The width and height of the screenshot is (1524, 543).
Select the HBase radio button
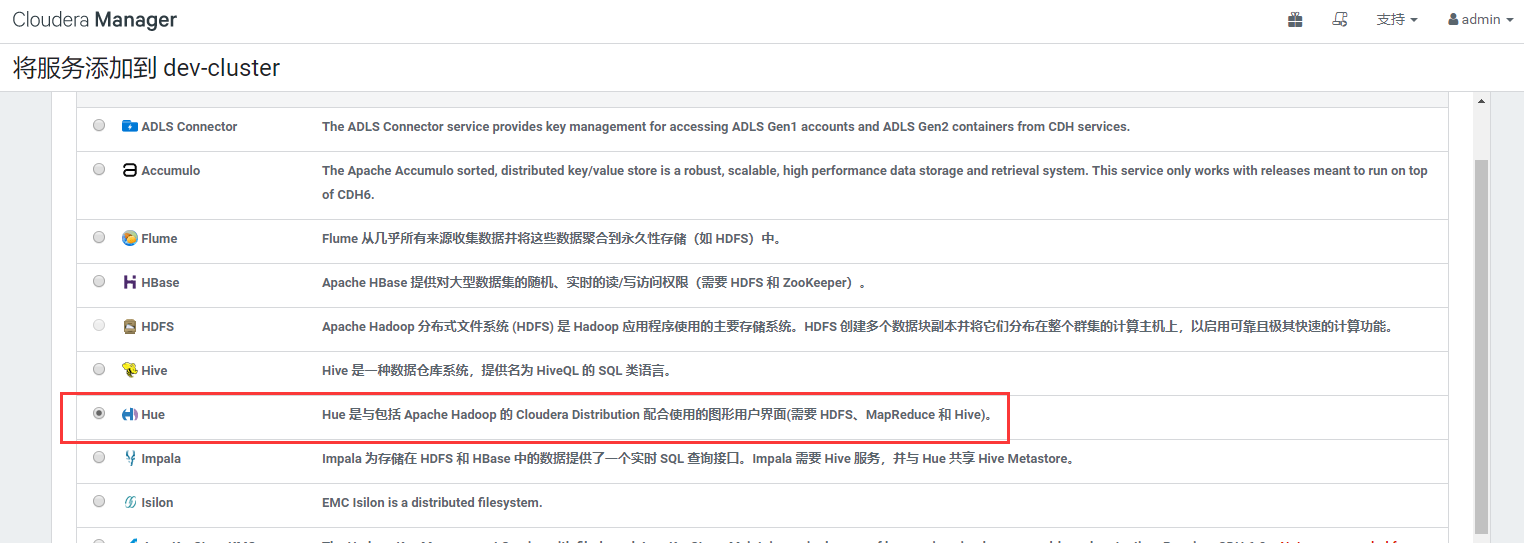point(99,282)
